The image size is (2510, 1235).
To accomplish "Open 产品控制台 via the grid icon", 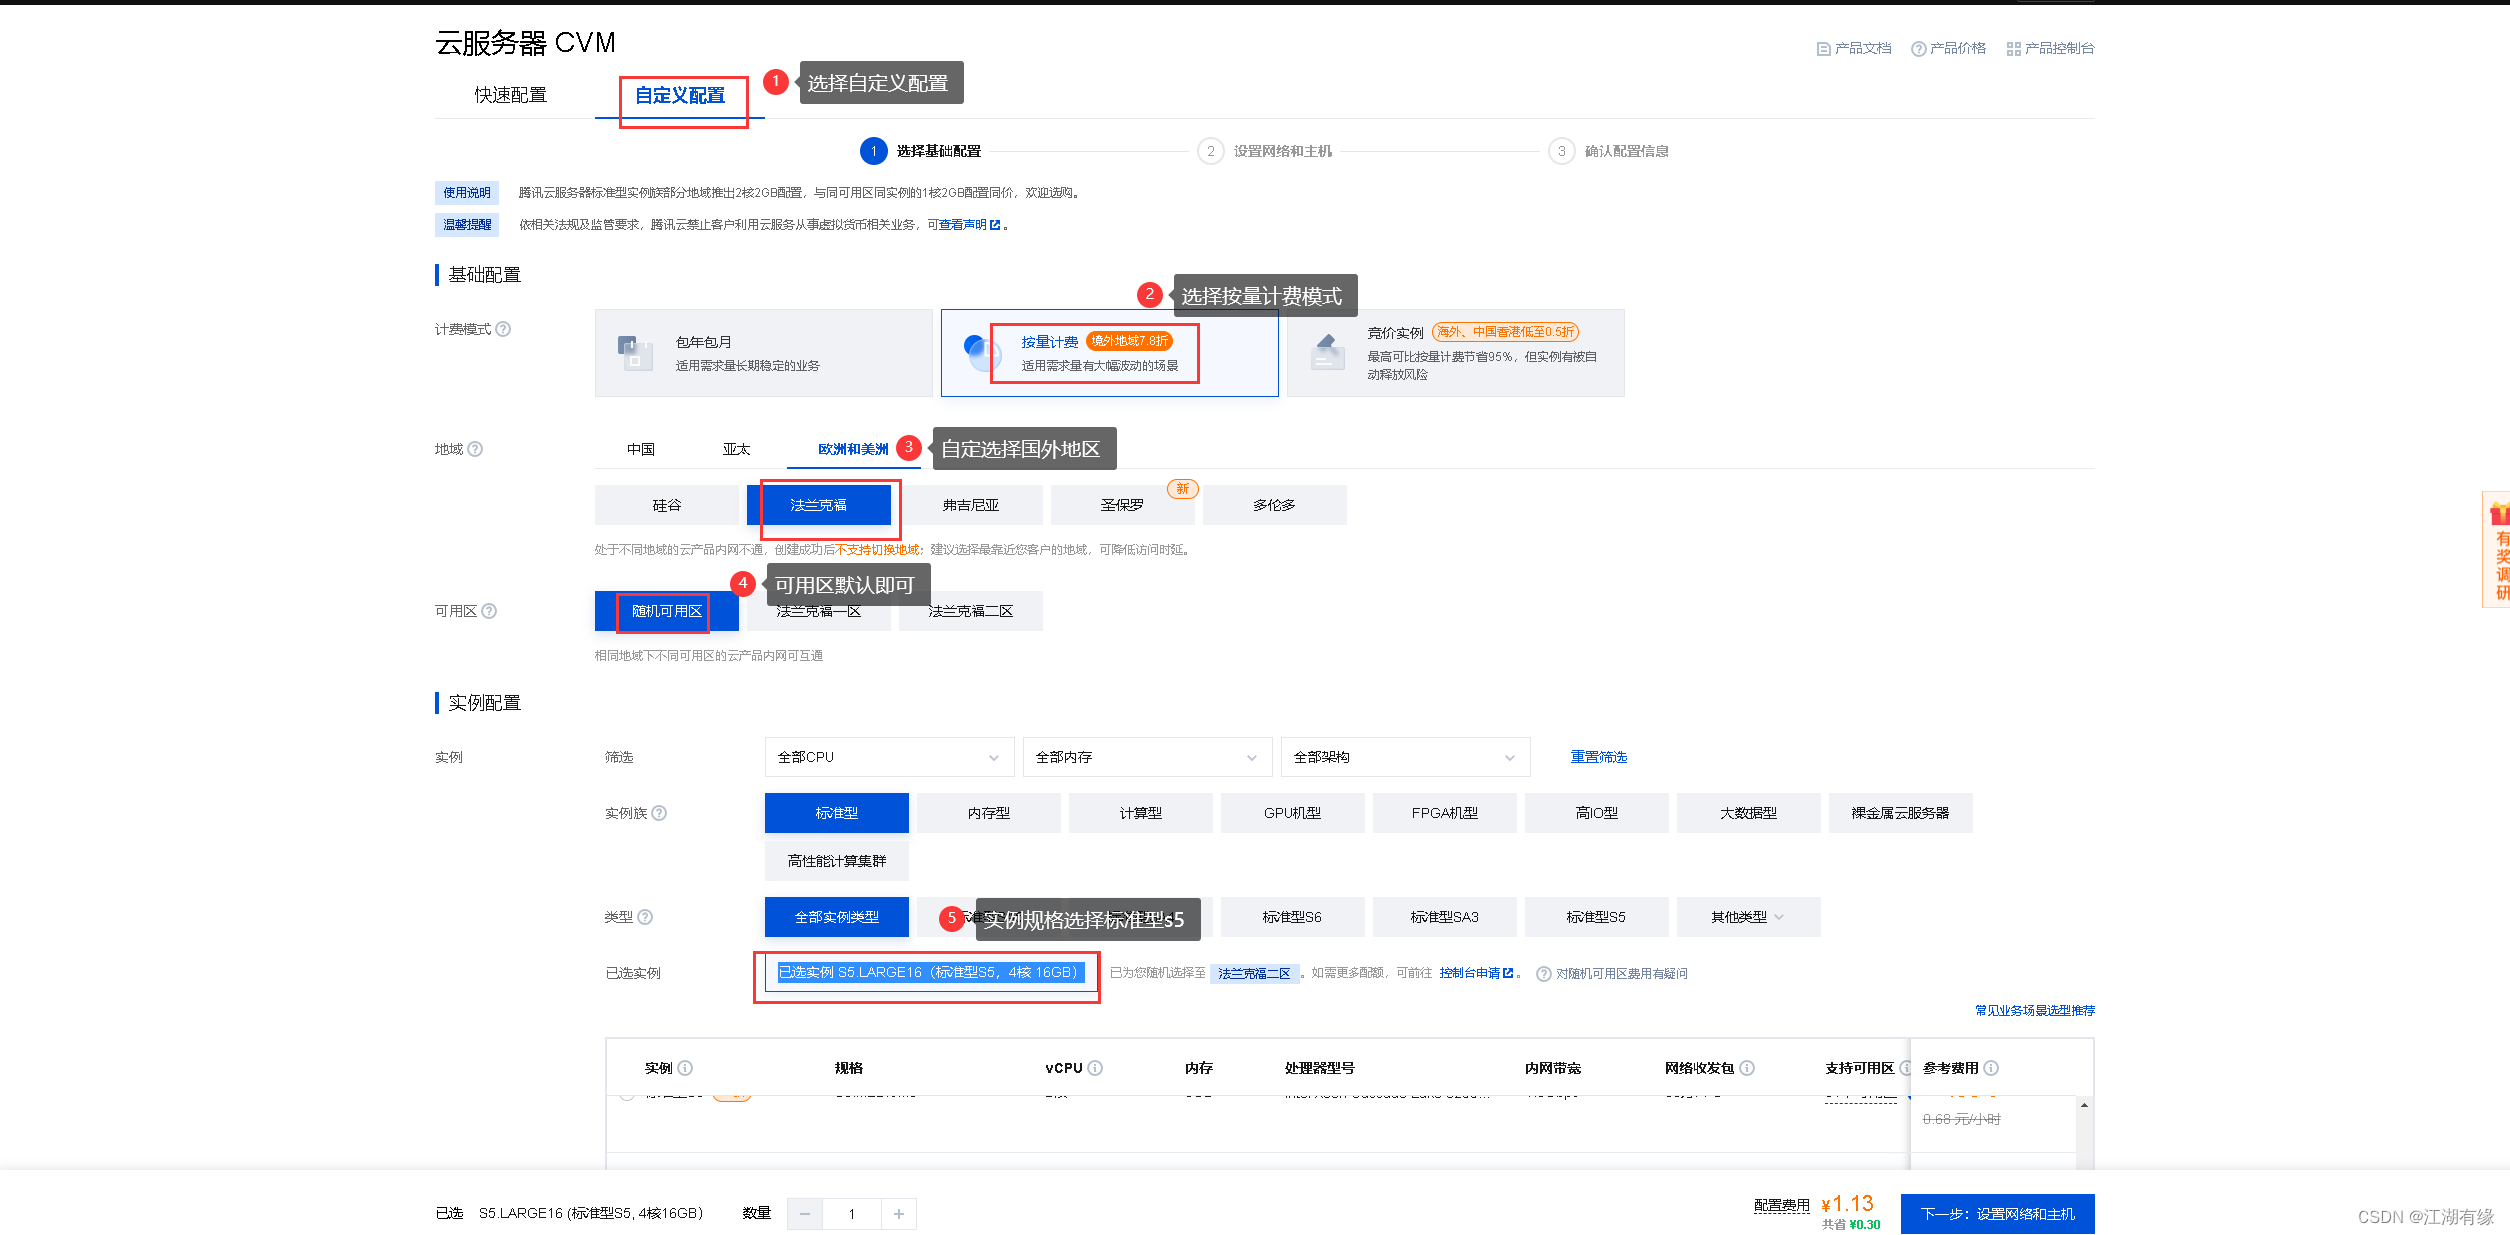I will (2013, 47).
